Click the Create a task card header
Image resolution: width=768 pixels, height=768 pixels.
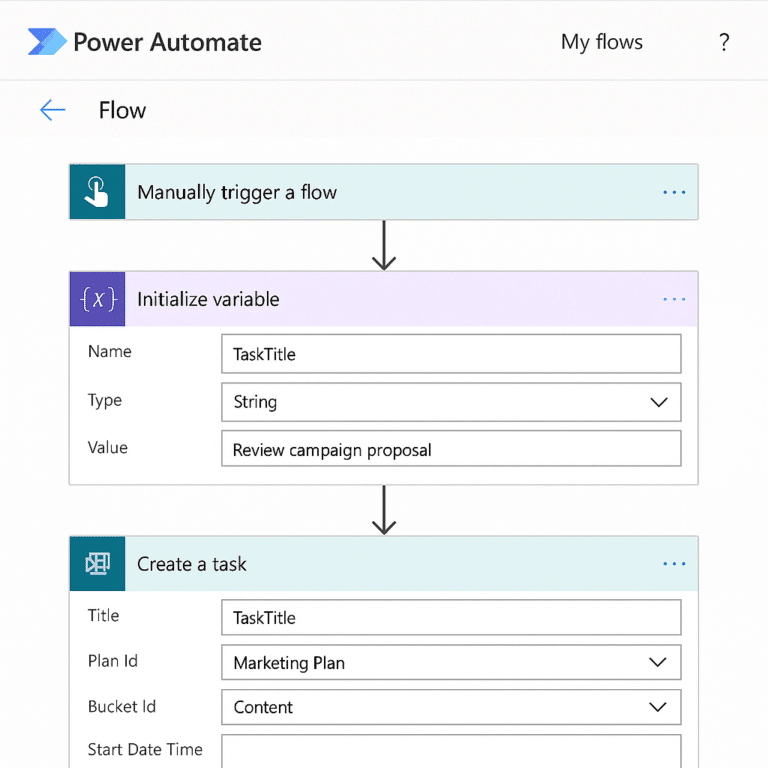(x=390, y=564)
